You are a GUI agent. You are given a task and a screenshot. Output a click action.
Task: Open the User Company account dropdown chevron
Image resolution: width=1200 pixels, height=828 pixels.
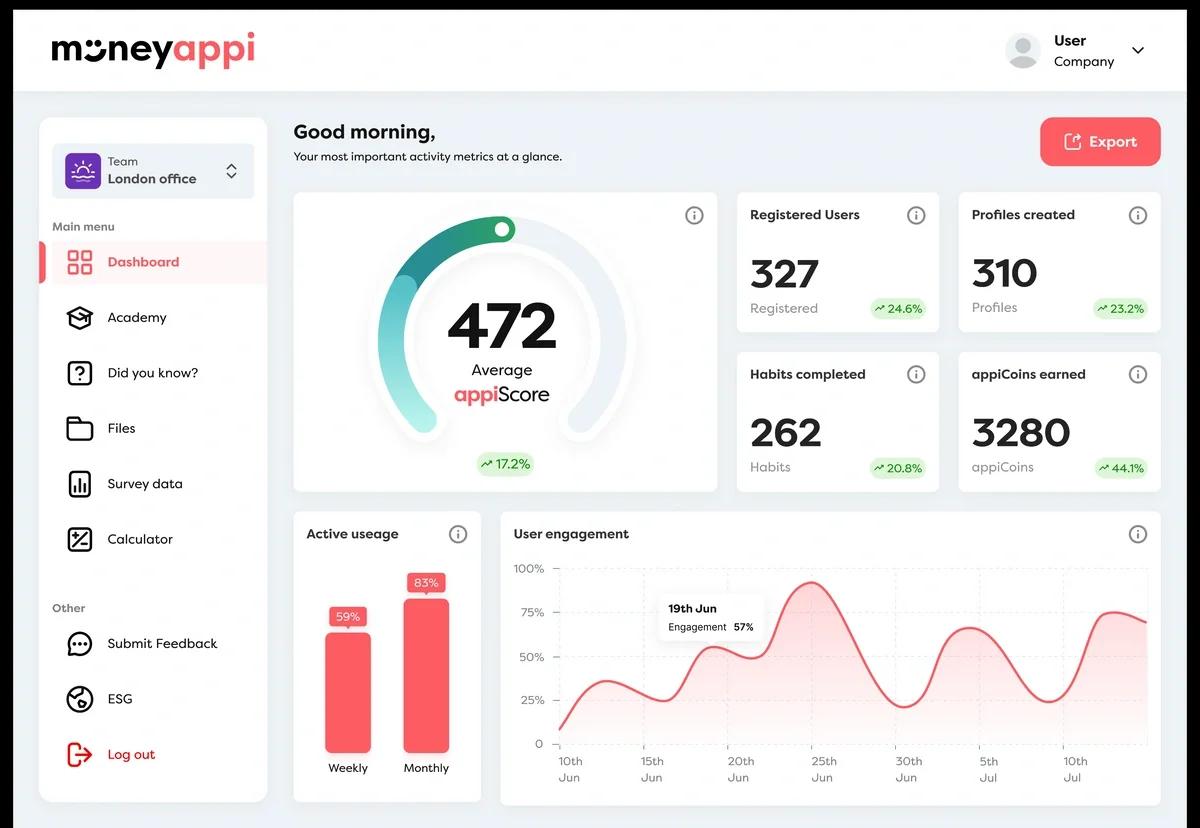pyautogui.click(x=1137, y=51)
